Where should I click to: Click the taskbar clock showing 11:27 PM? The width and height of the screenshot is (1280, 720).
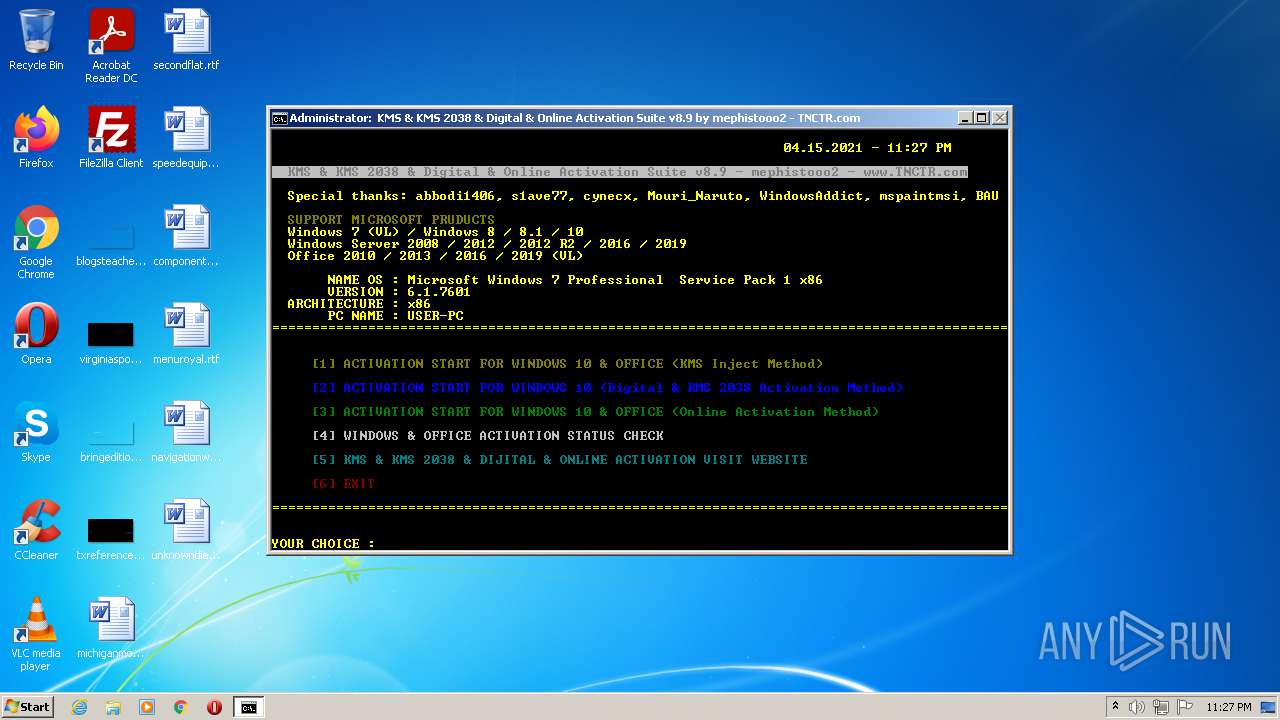pyautogui.click(x=1228, y=707)
